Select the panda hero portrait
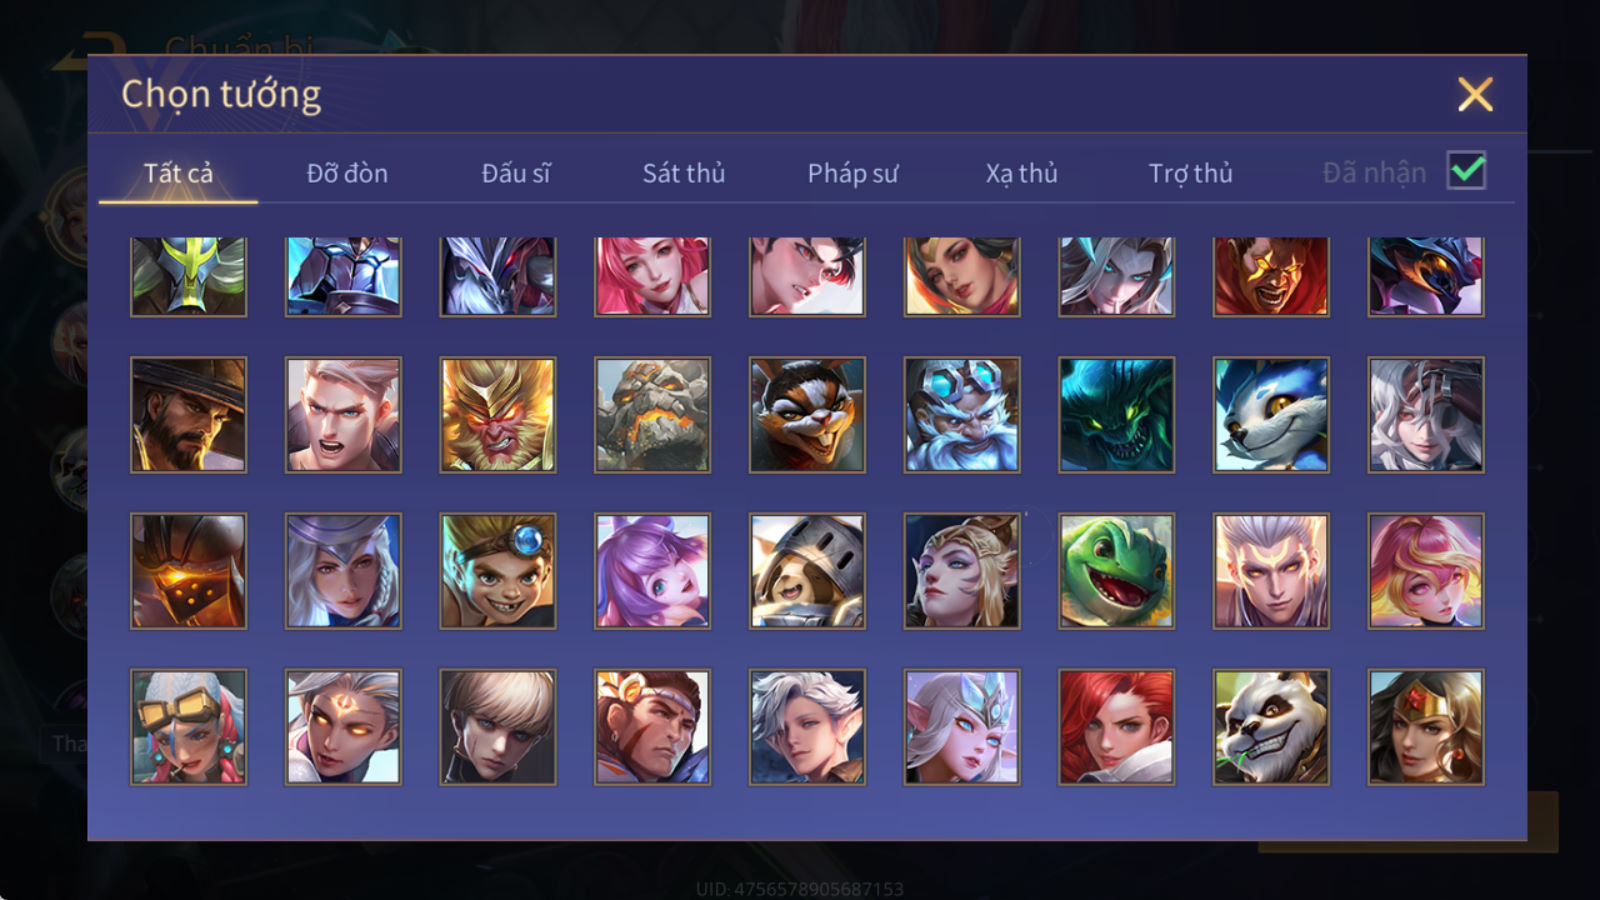 point(1271,727)
